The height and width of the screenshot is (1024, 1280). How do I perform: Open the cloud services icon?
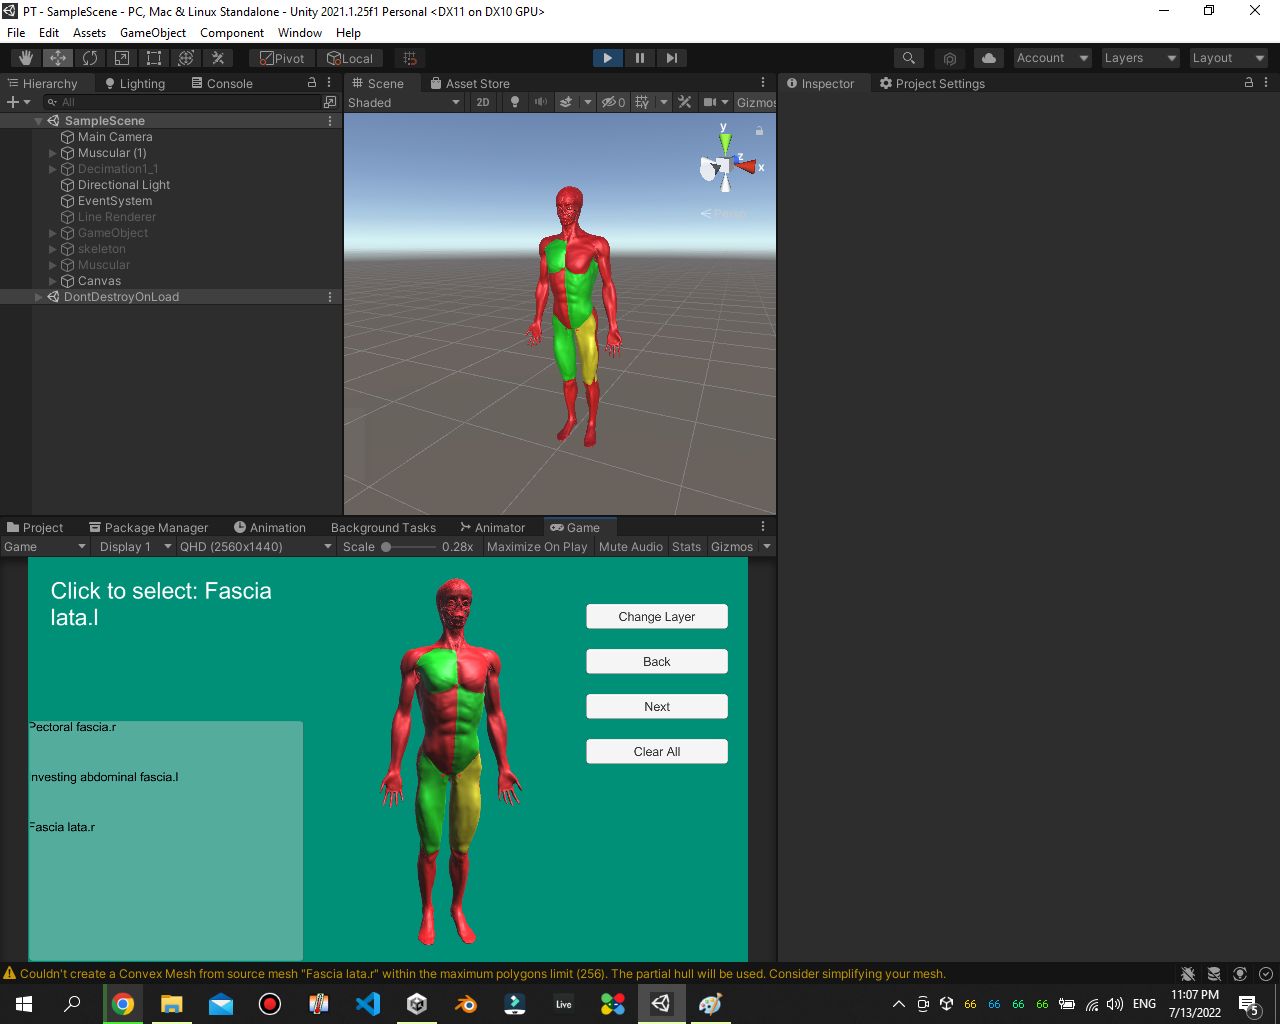click(x=988, y=58)
